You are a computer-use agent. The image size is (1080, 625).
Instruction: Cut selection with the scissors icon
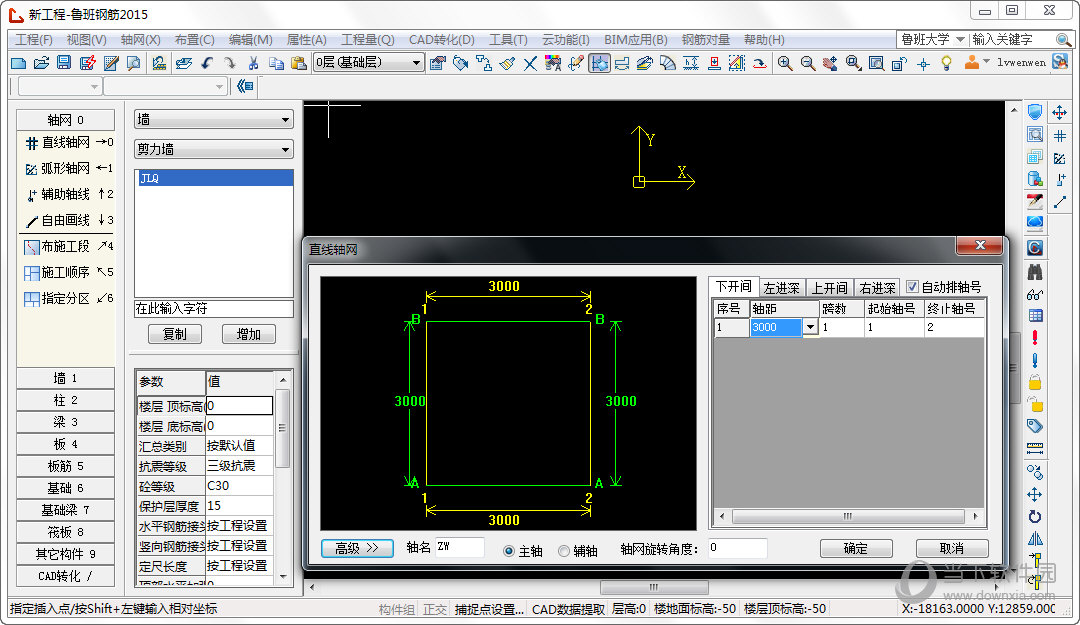(253, 63)
